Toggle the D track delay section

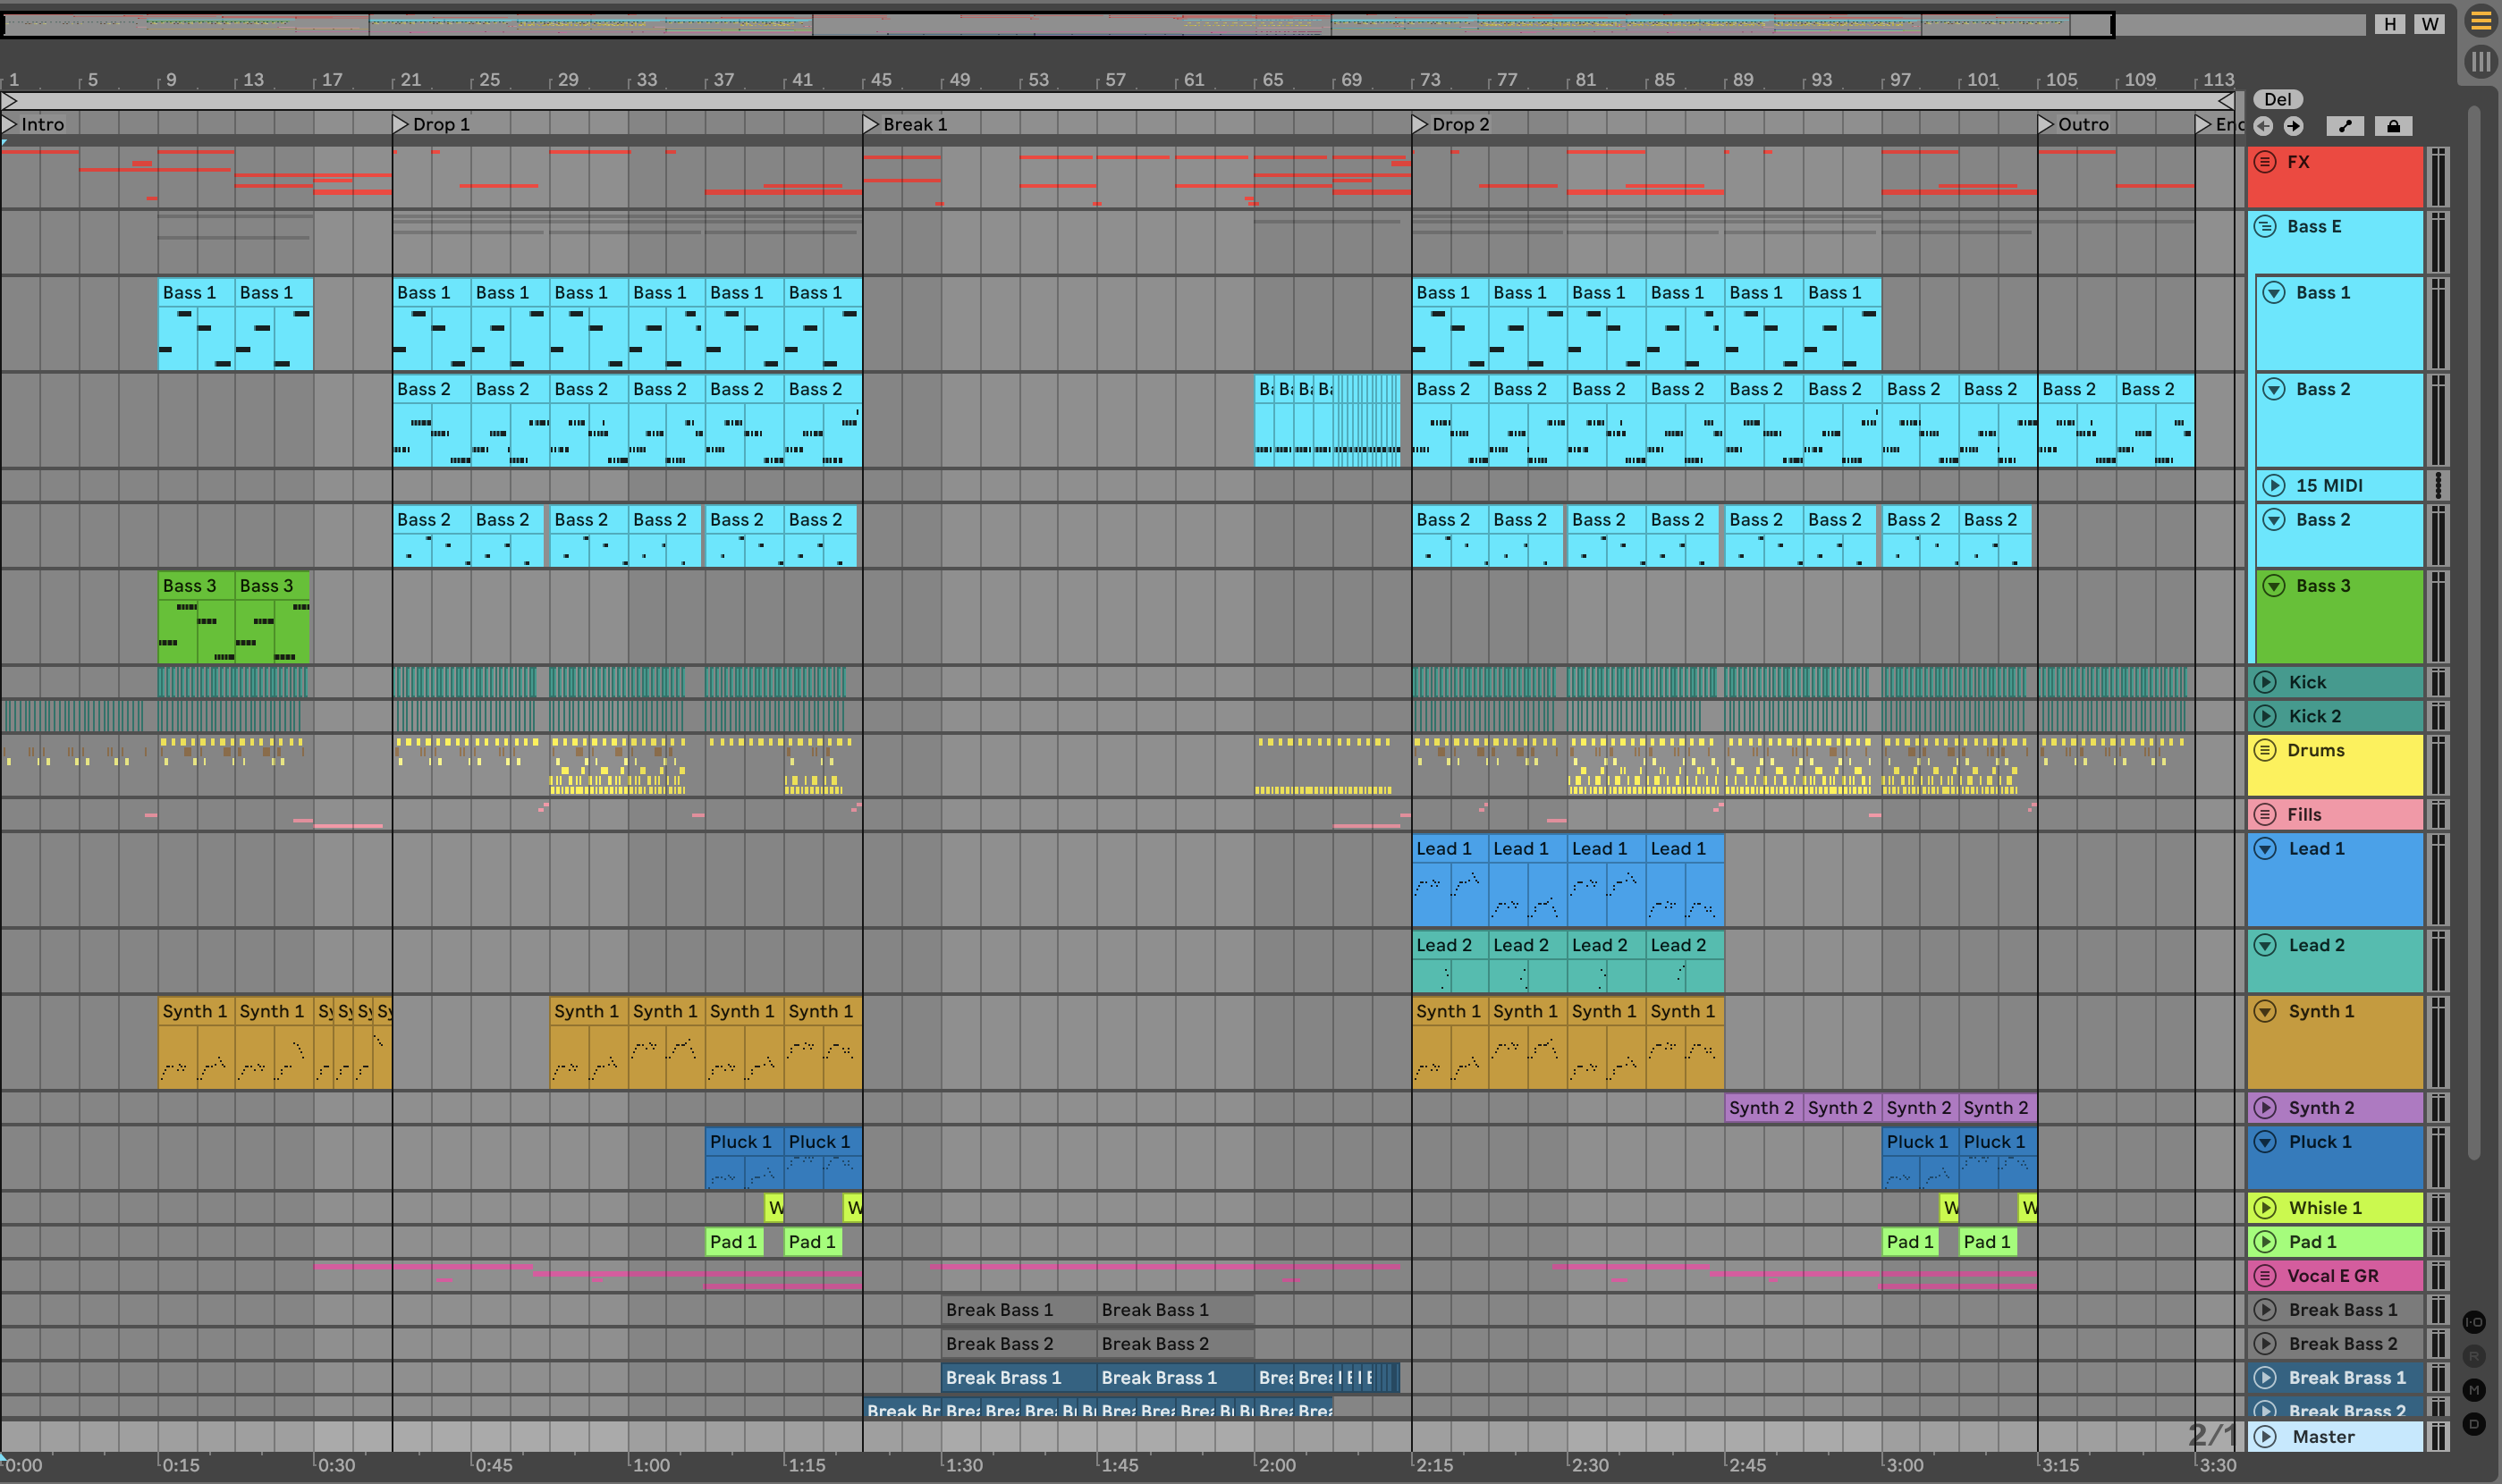2474,1424
